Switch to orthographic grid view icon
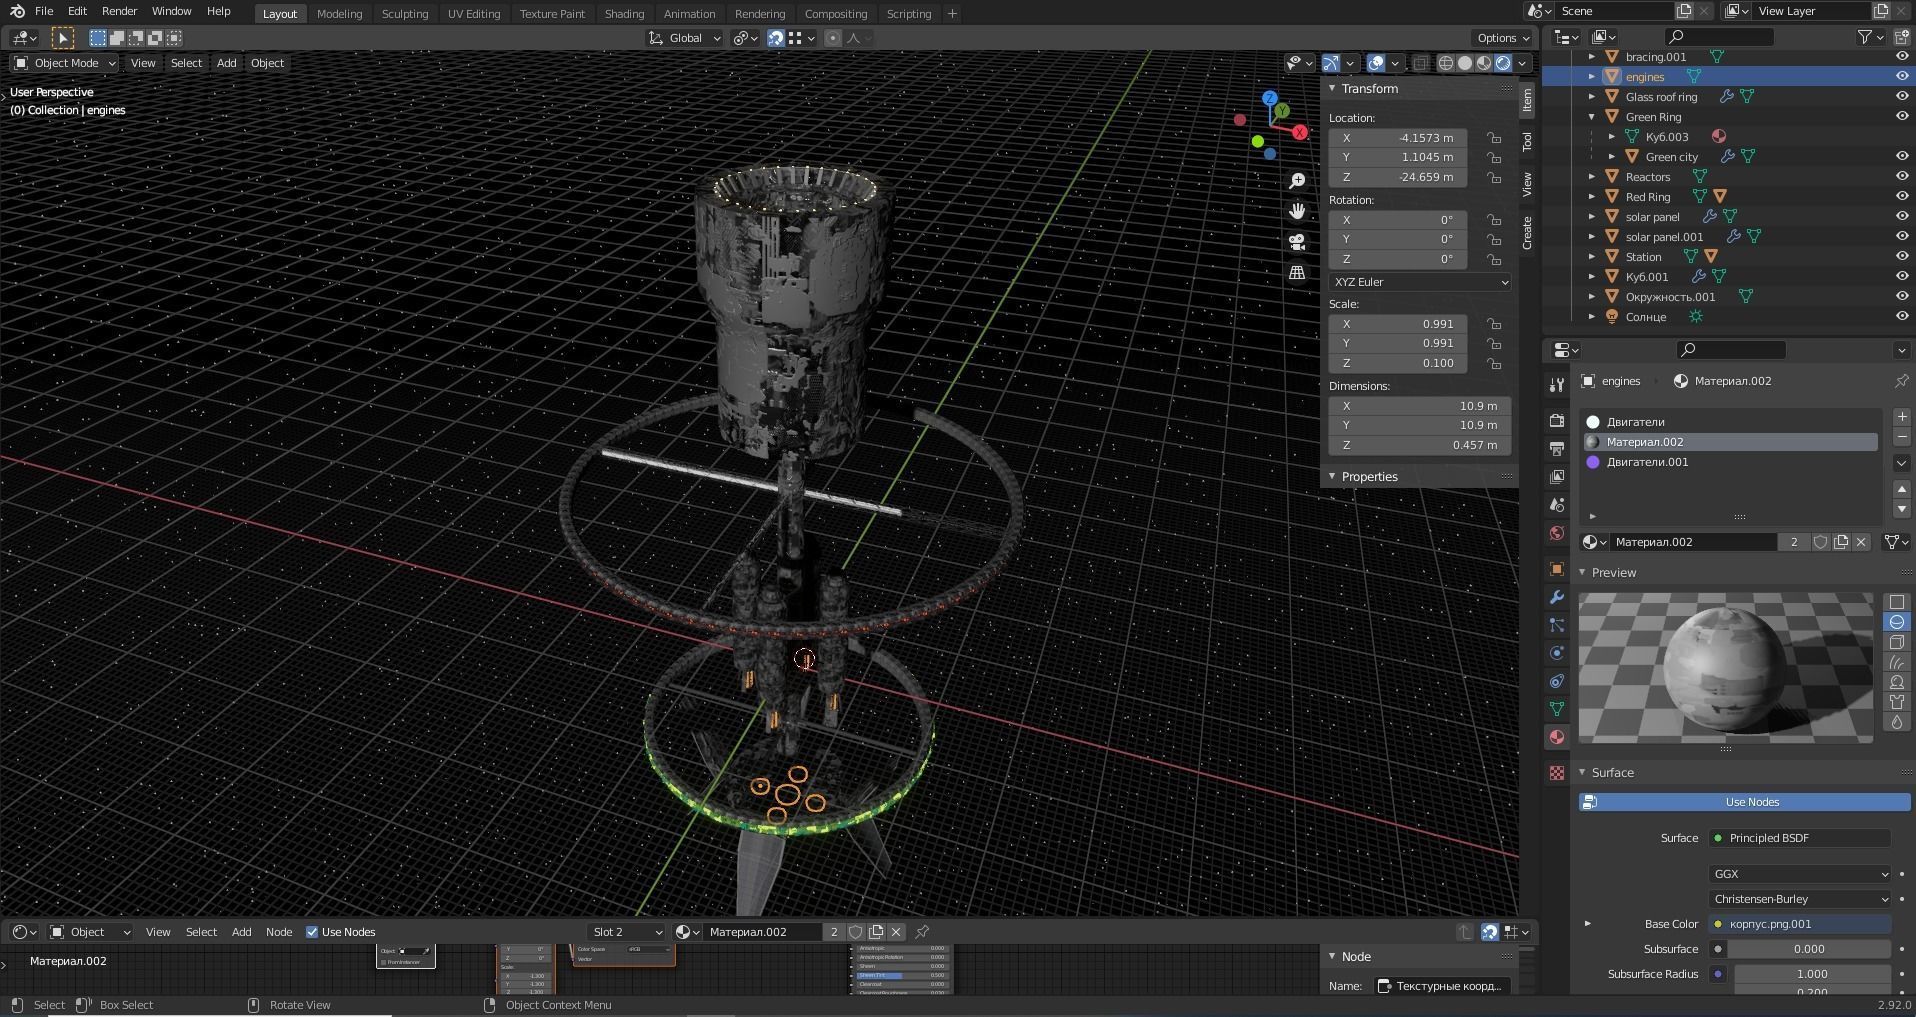 [x=1297, y=272]
